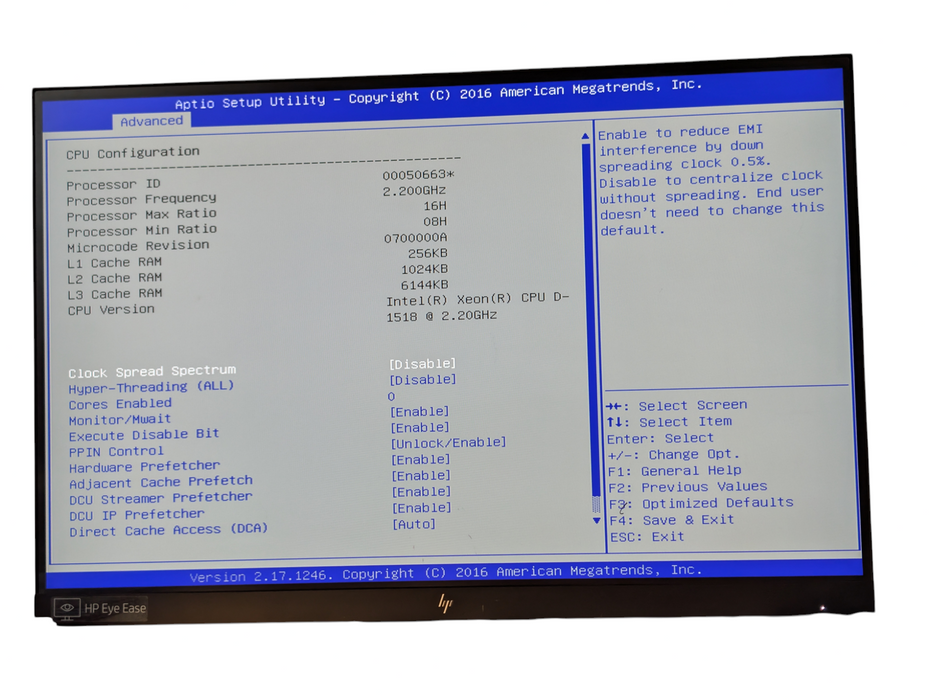
Task: Click L2 Cache RAM value 1024KB
Action: coord(425,269)
